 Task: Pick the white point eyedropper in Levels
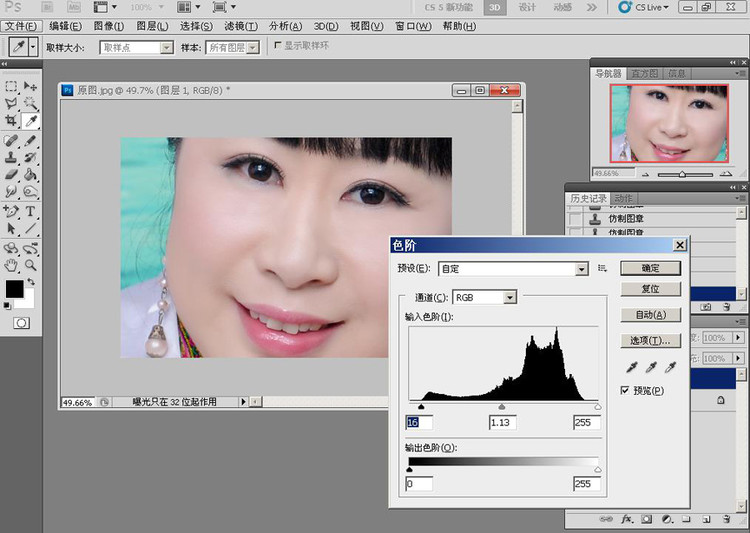point(670,367)
